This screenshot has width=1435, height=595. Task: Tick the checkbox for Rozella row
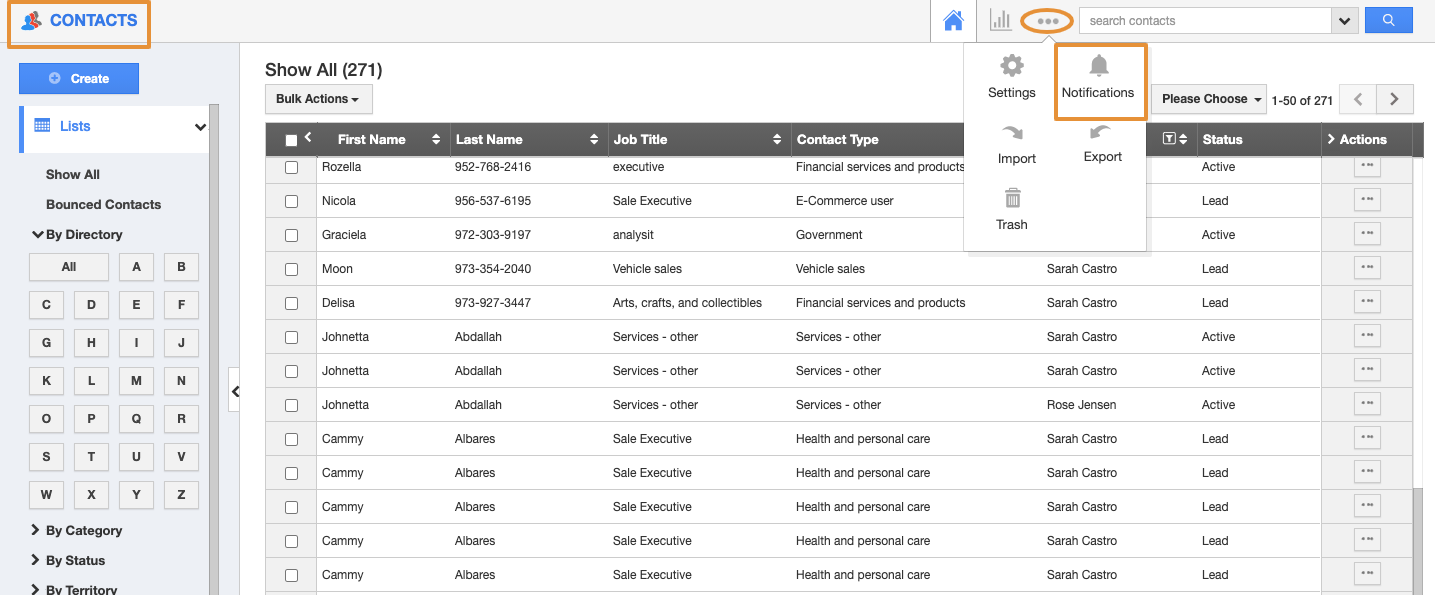click(x=291, y=168)
